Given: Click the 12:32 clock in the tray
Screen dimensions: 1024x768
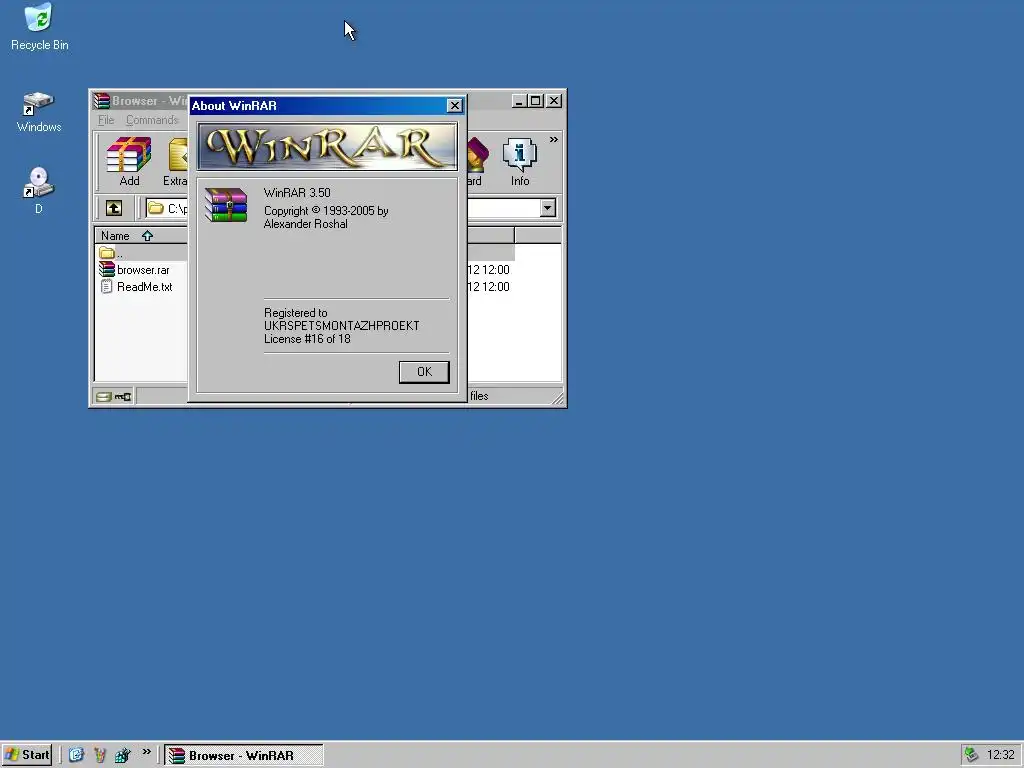Looking at the screenshot, I should 1000,755.
